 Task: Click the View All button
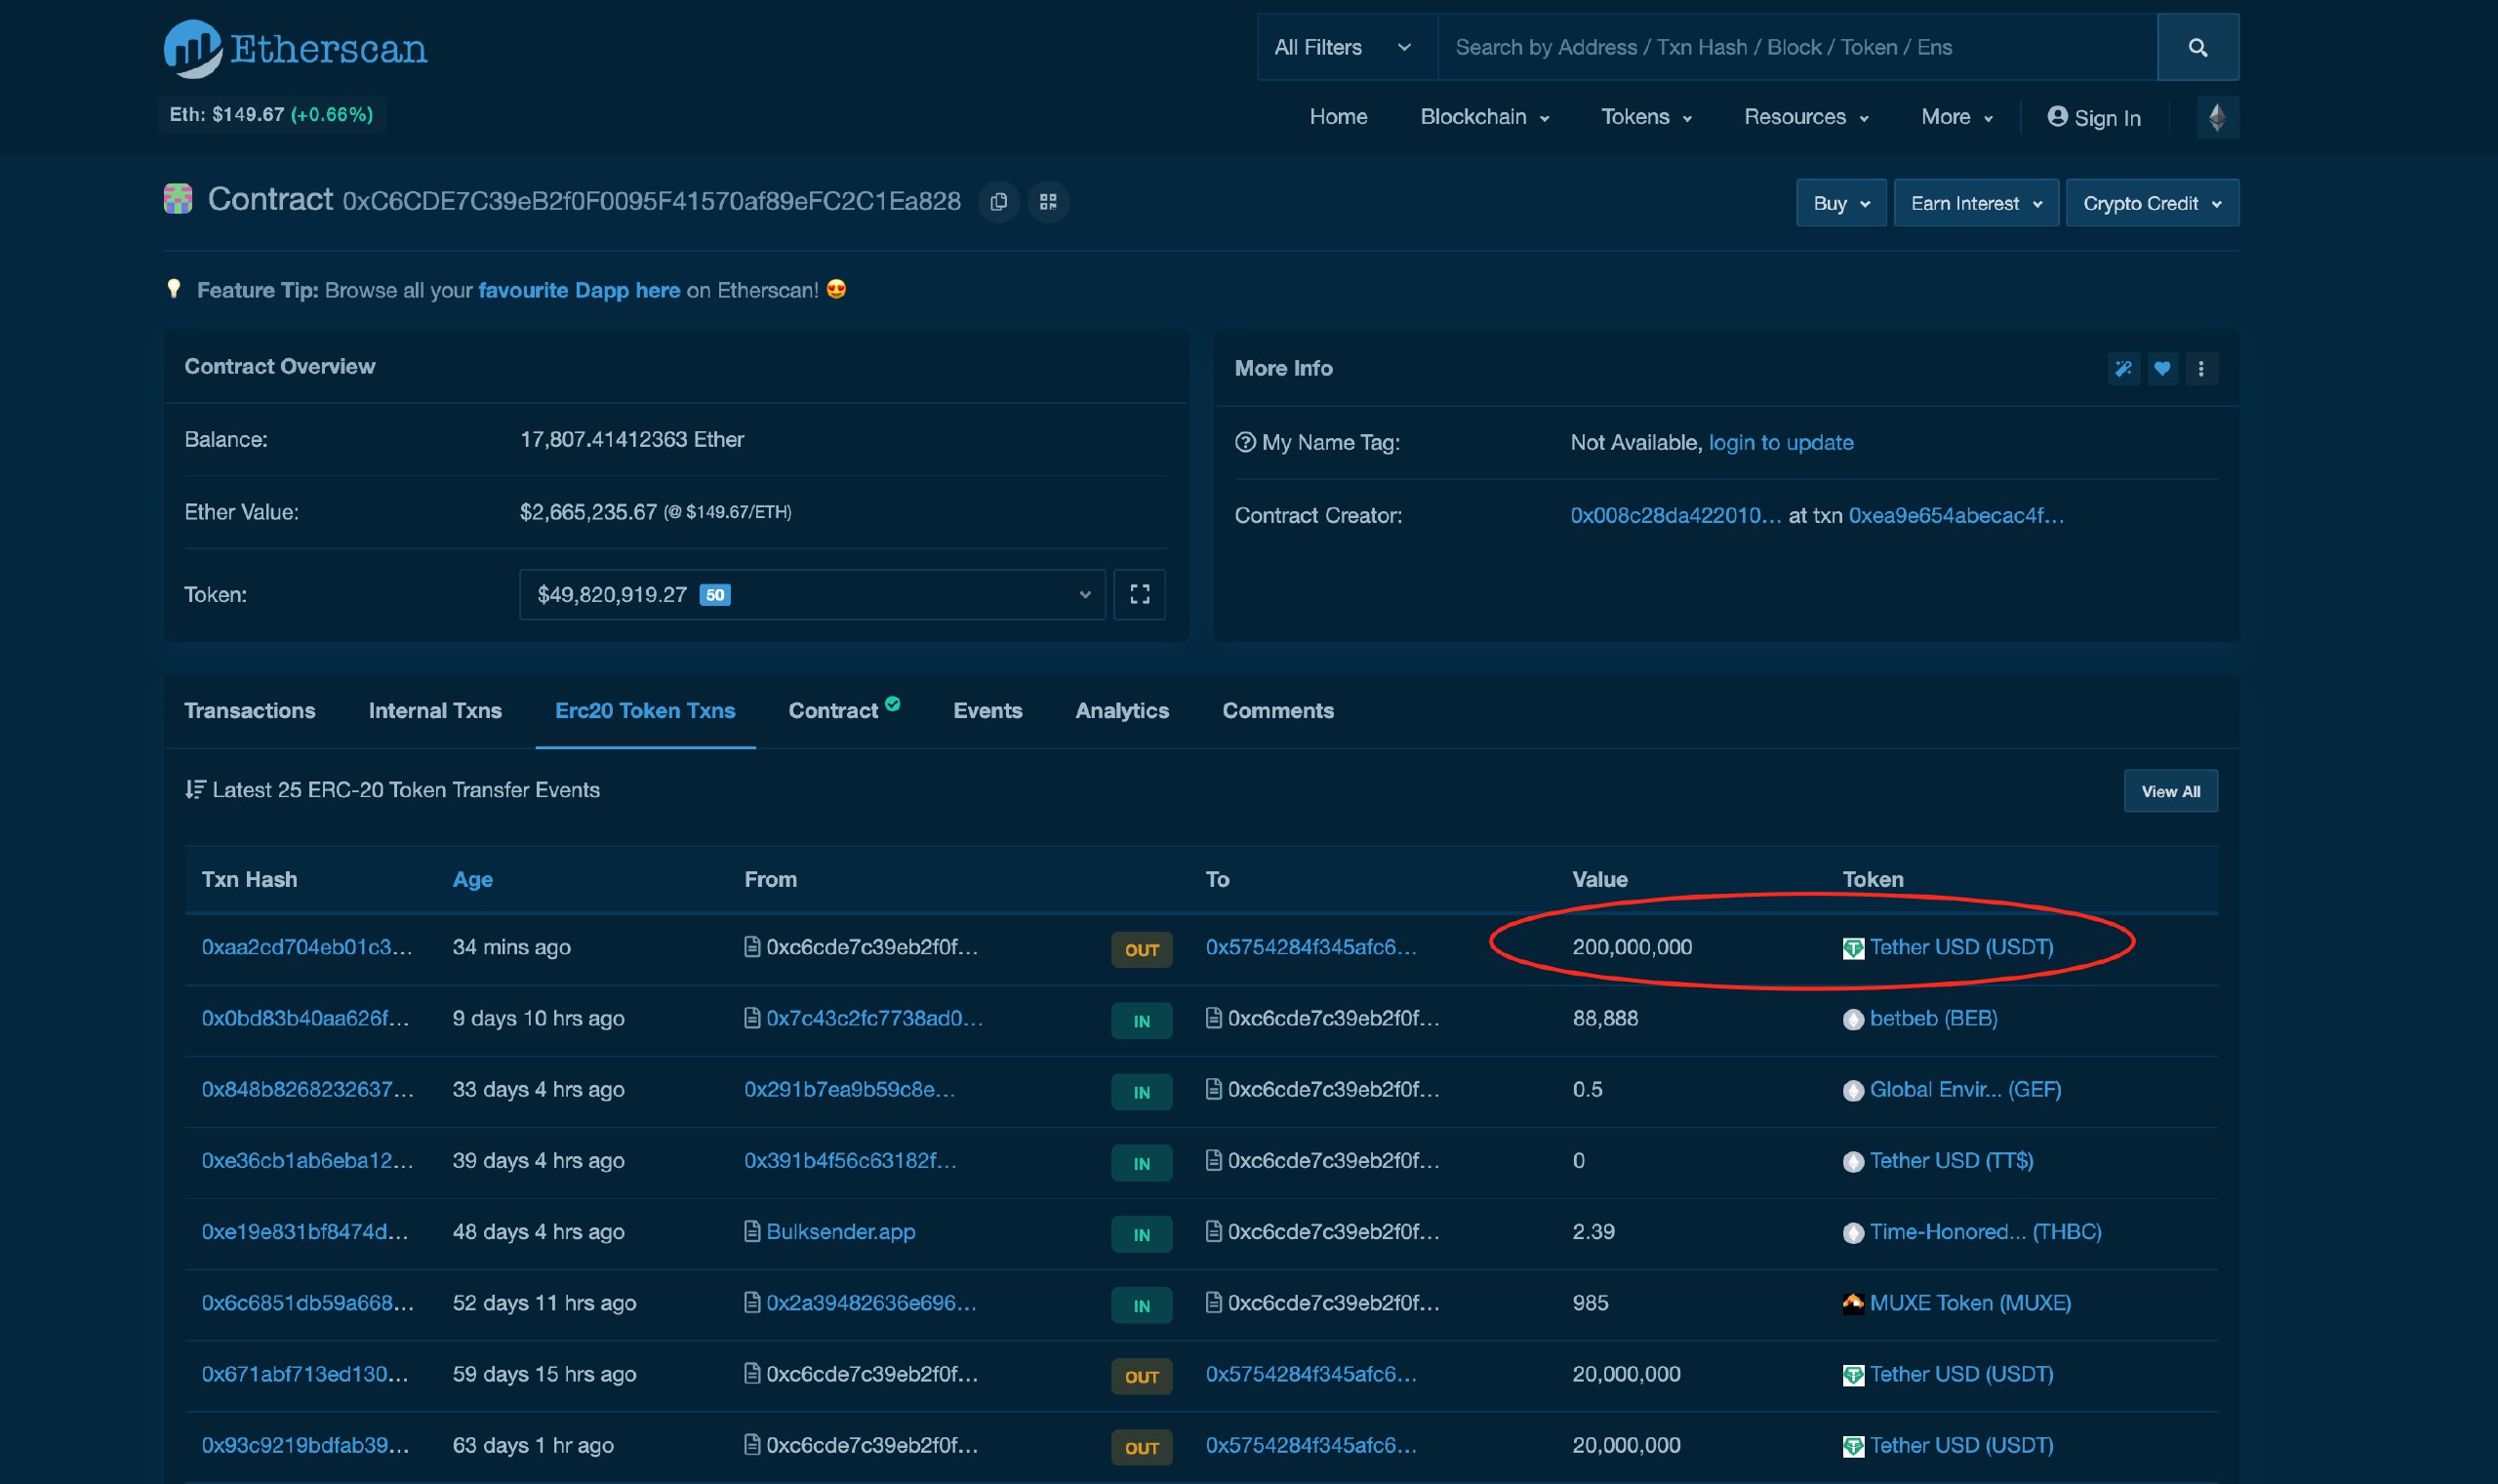pos(2170,791)
